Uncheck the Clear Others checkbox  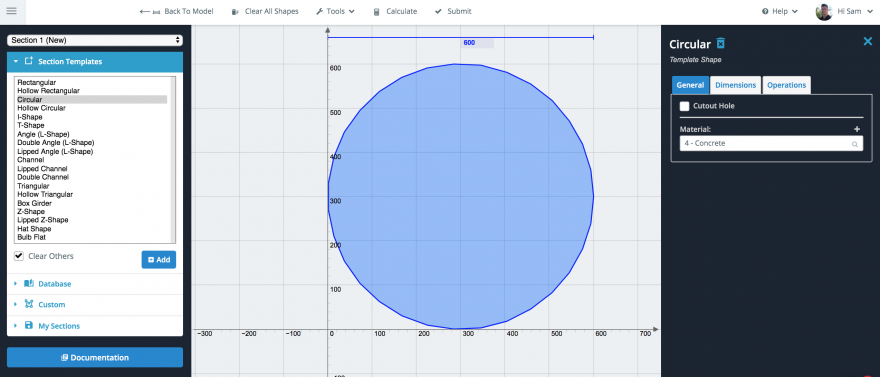coord(19,256)
